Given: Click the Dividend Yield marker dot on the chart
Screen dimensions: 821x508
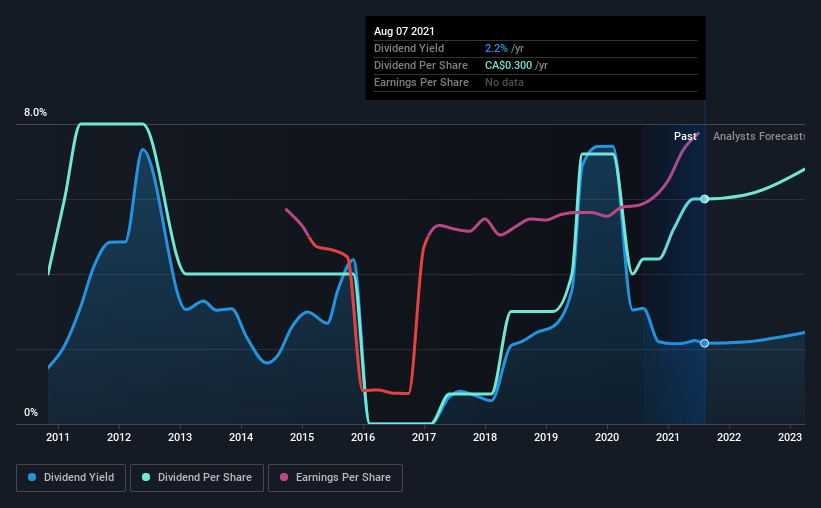Looking at the screenshot, I should tap(705, 343).
